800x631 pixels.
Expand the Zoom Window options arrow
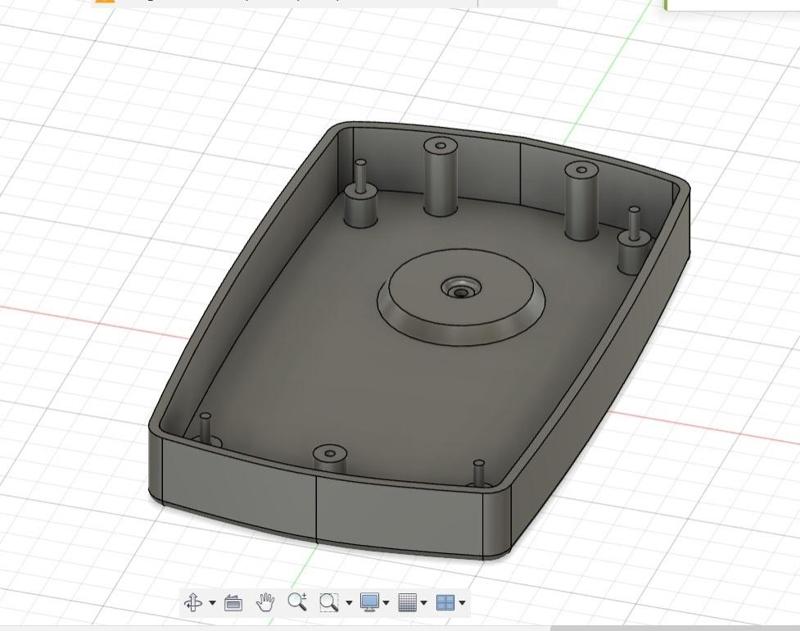(349, 603)
